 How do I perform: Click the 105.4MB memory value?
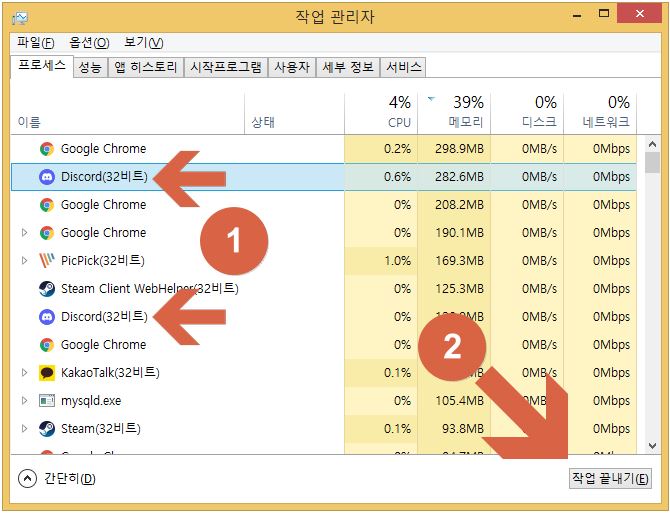coord(459,401)
